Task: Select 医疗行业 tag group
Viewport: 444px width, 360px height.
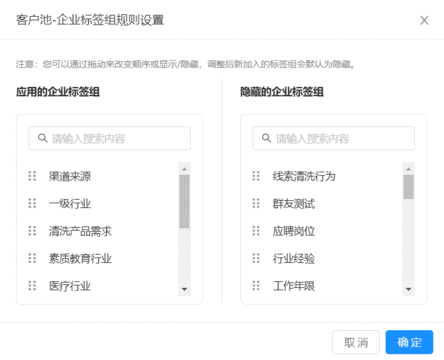Action: coord(70,286)
